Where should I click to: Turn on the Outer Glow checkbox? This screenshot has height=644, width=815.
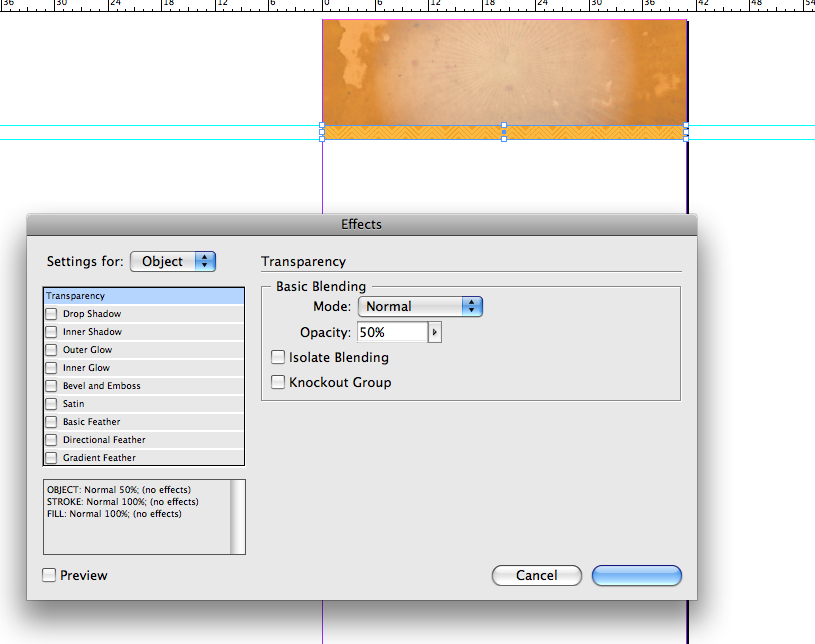point(51,350)
